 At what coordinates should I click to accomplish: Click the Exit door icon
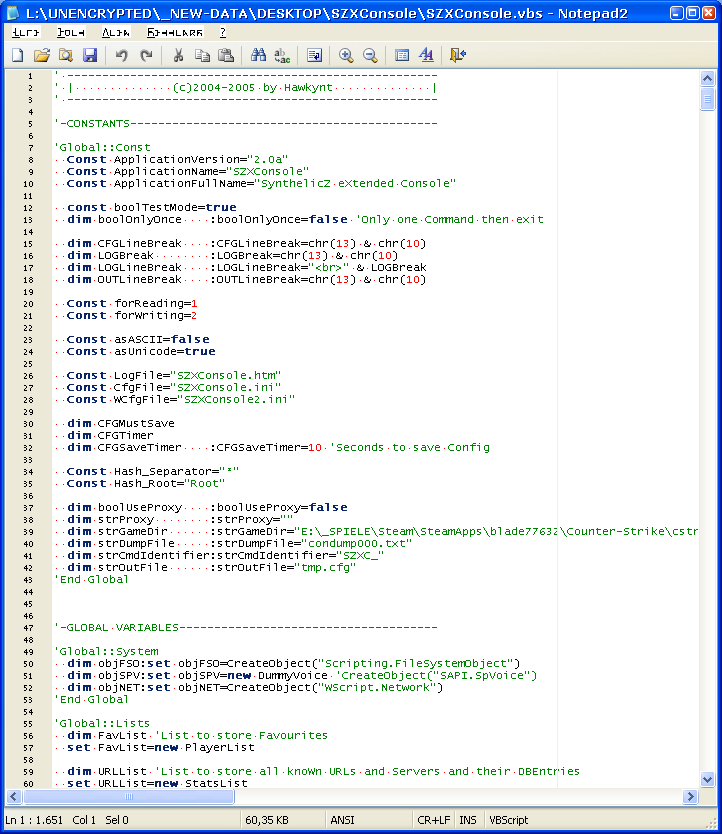pos(458,55)
